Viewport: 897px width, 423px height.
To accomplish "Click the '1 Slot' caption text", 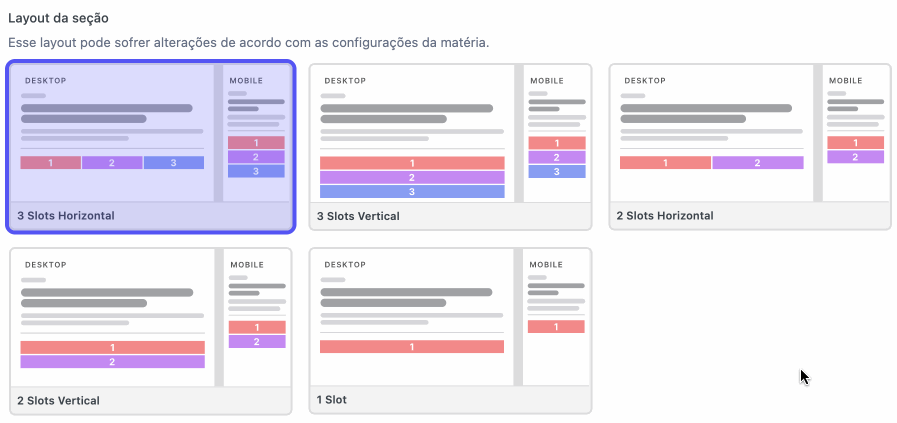I will [332, 400].
